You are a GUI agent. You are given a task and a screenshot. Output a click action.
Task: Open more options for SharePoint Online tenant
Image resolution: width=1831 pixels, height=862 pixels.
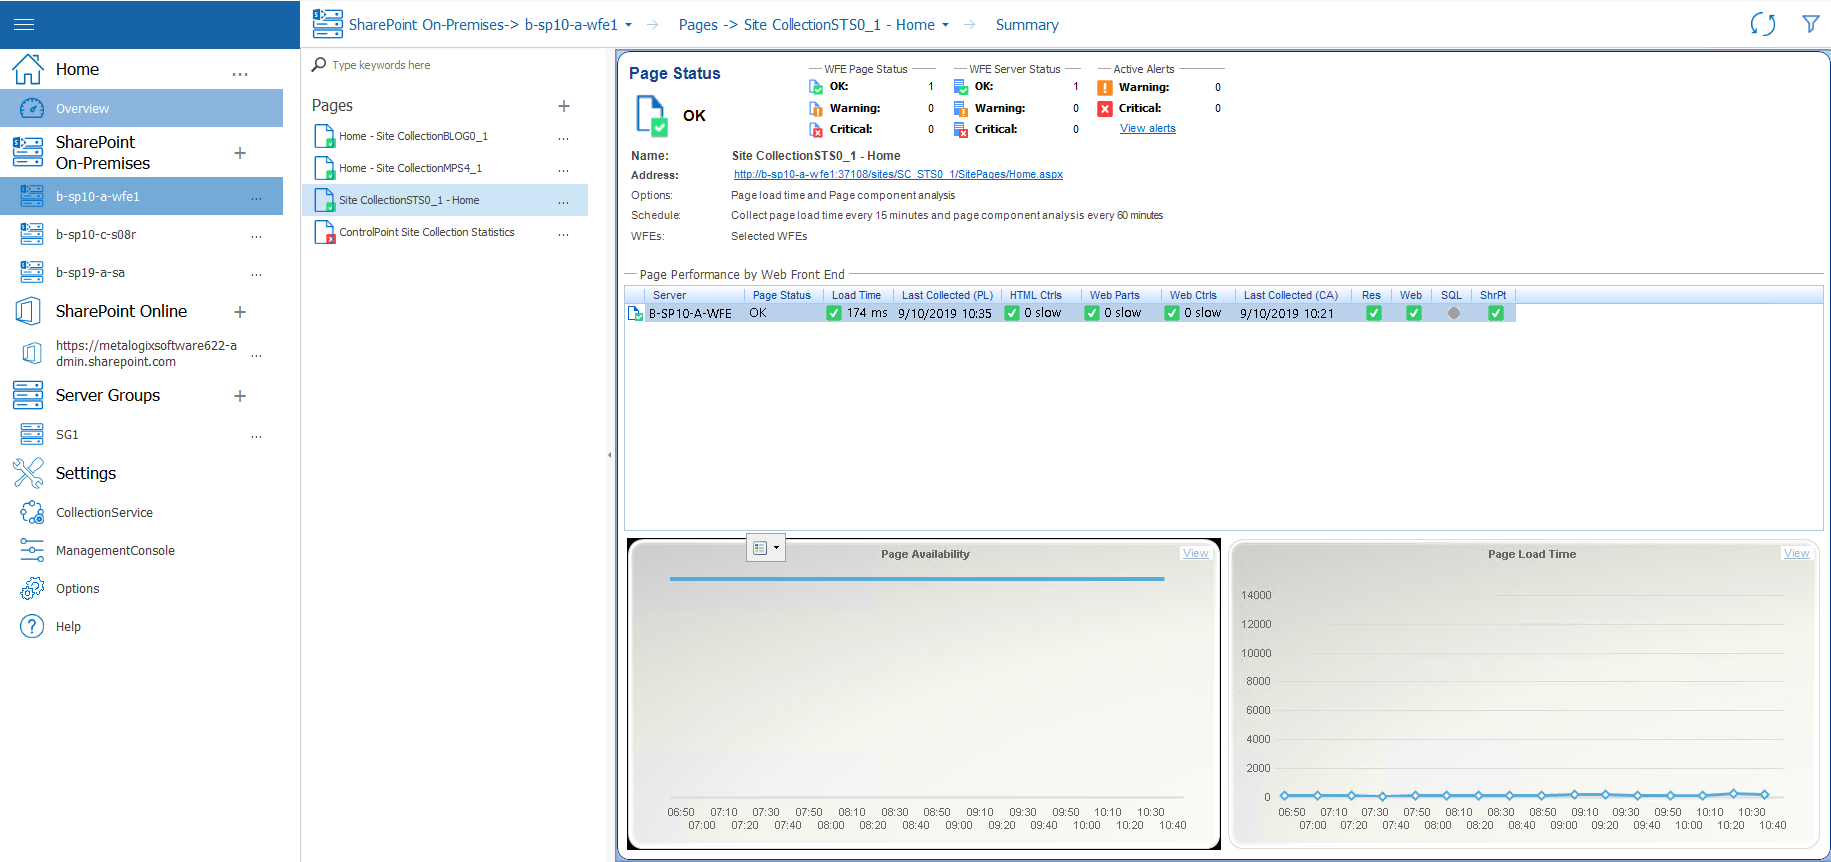point(257,354)
